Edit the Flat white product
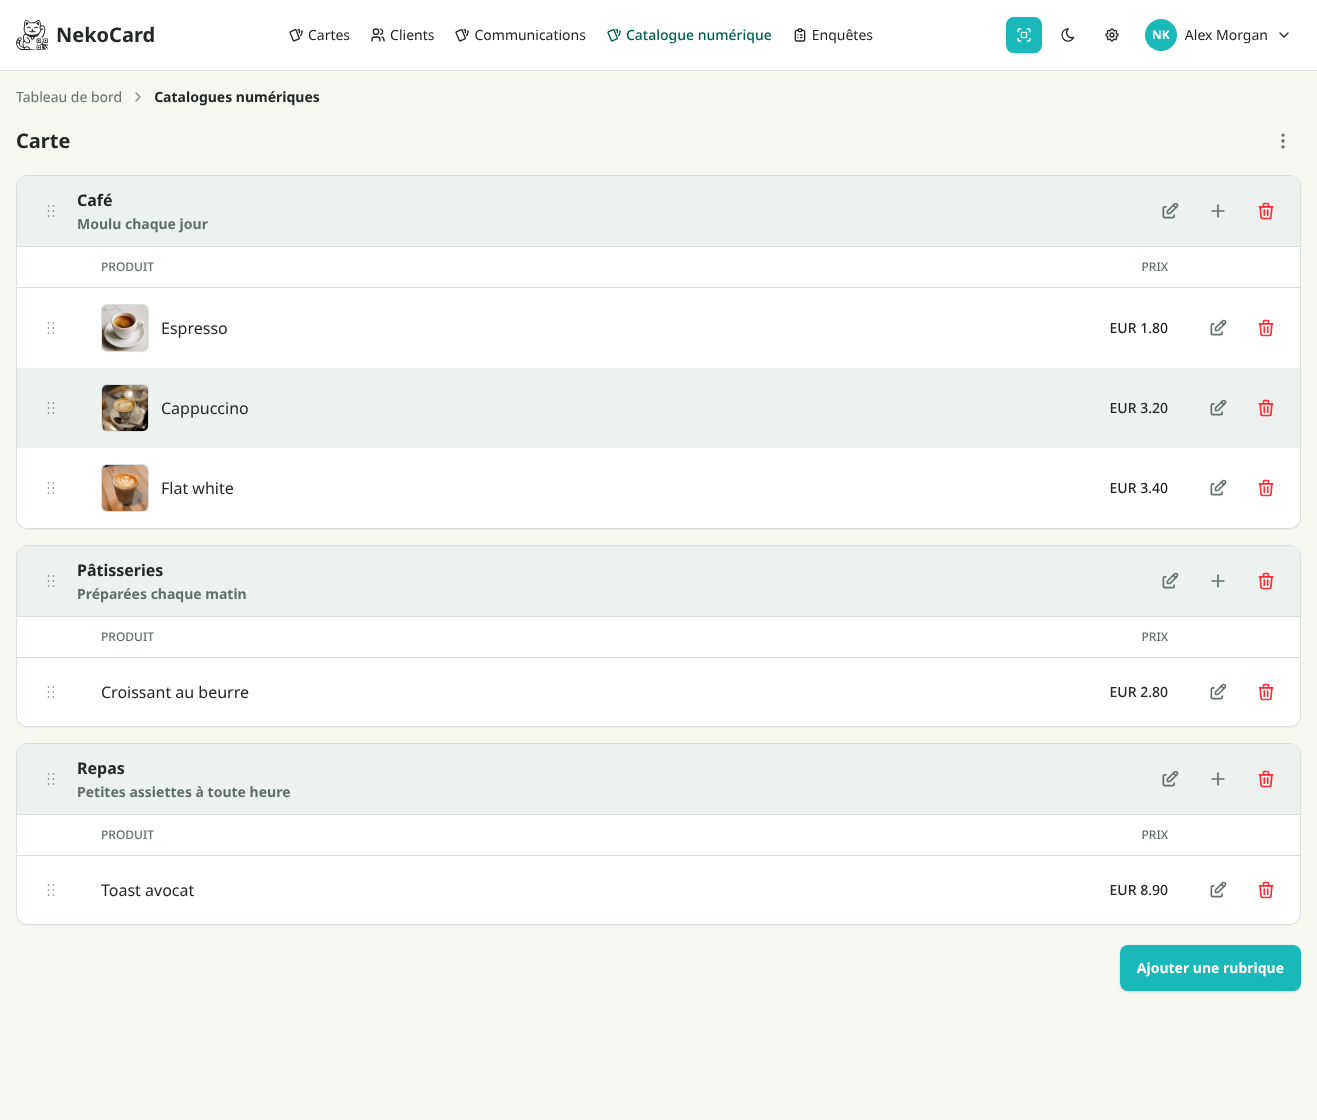This screenshot has height=1120, width=1317. [1218, 488]
